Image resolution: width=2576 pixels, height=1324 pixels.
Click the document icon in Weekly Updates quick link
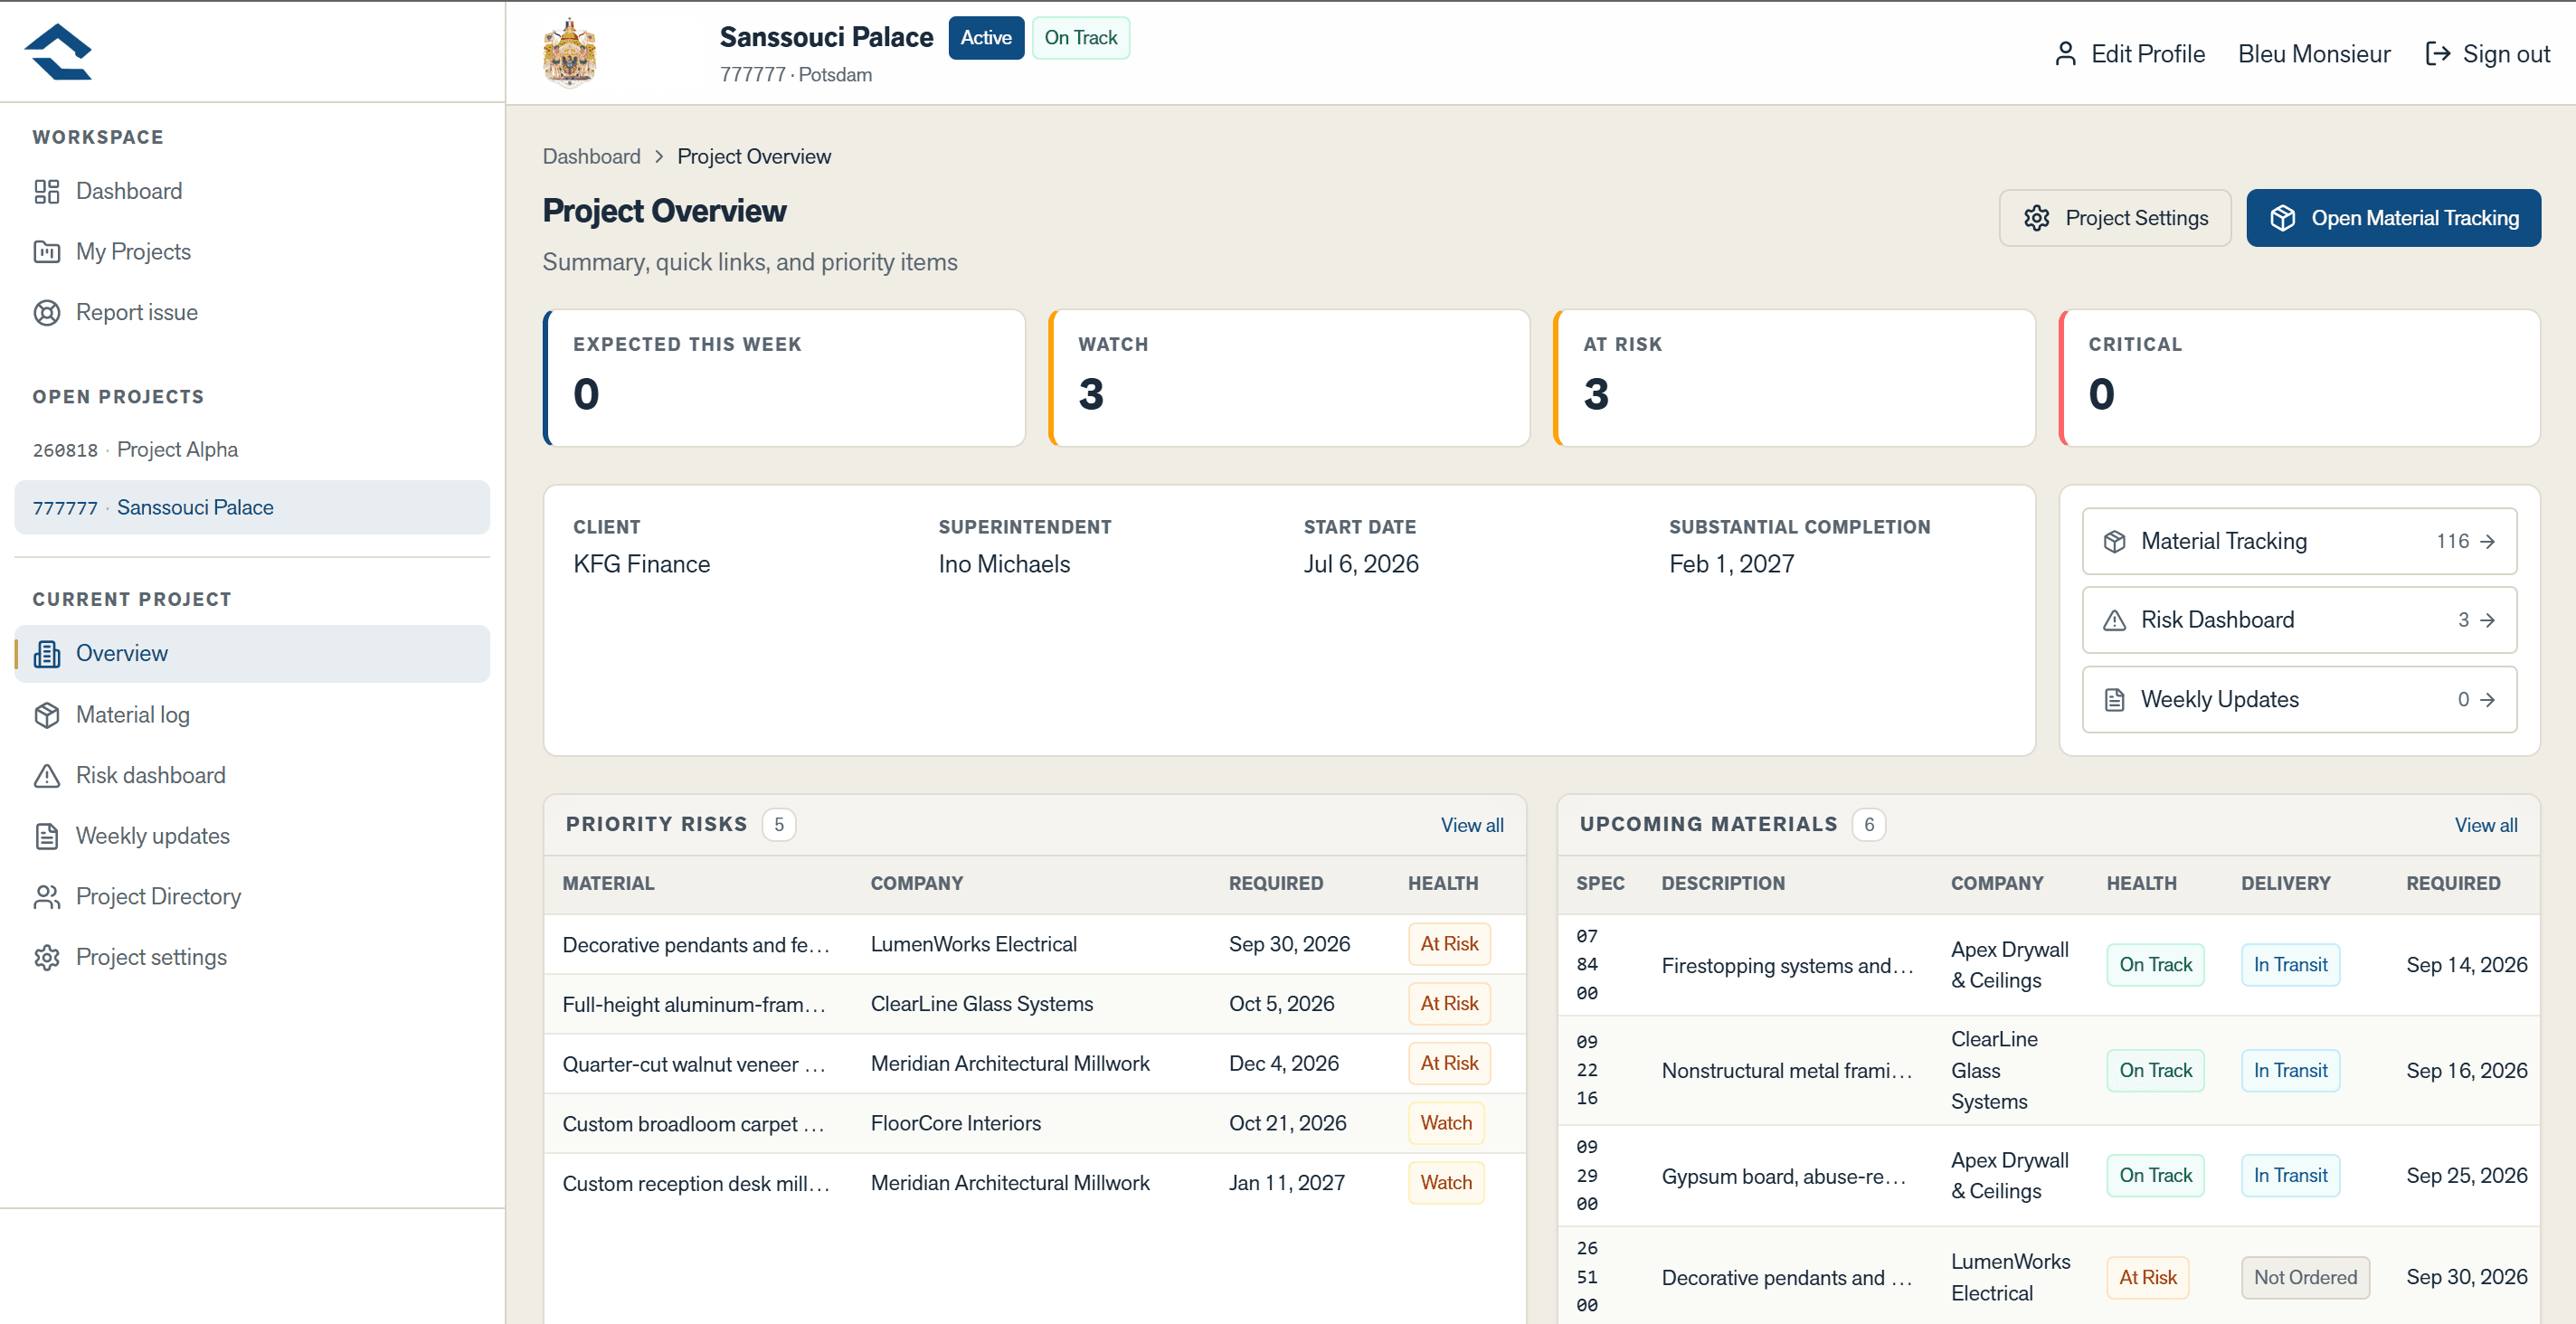tap(2114, 700)
